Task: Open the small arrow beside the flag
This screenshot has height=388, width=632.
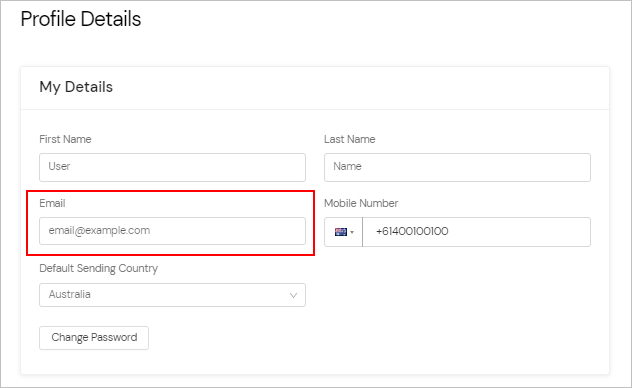Action: (352, 232)
